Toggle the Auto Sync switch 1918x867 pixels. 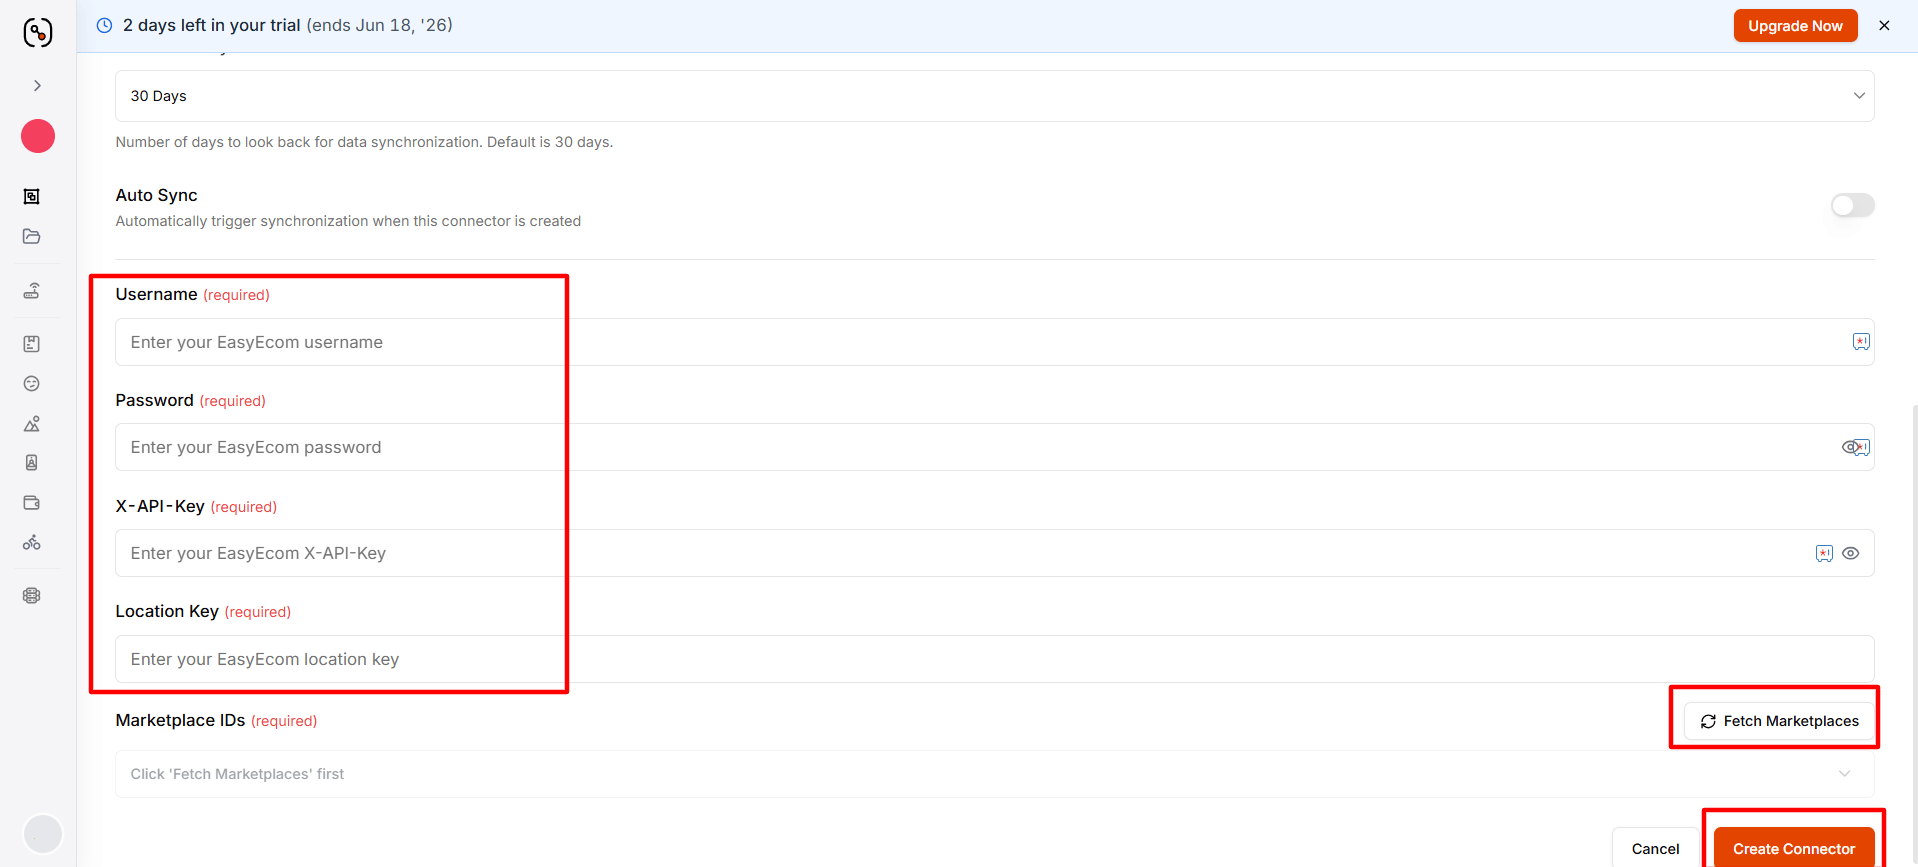(1852, 205)
